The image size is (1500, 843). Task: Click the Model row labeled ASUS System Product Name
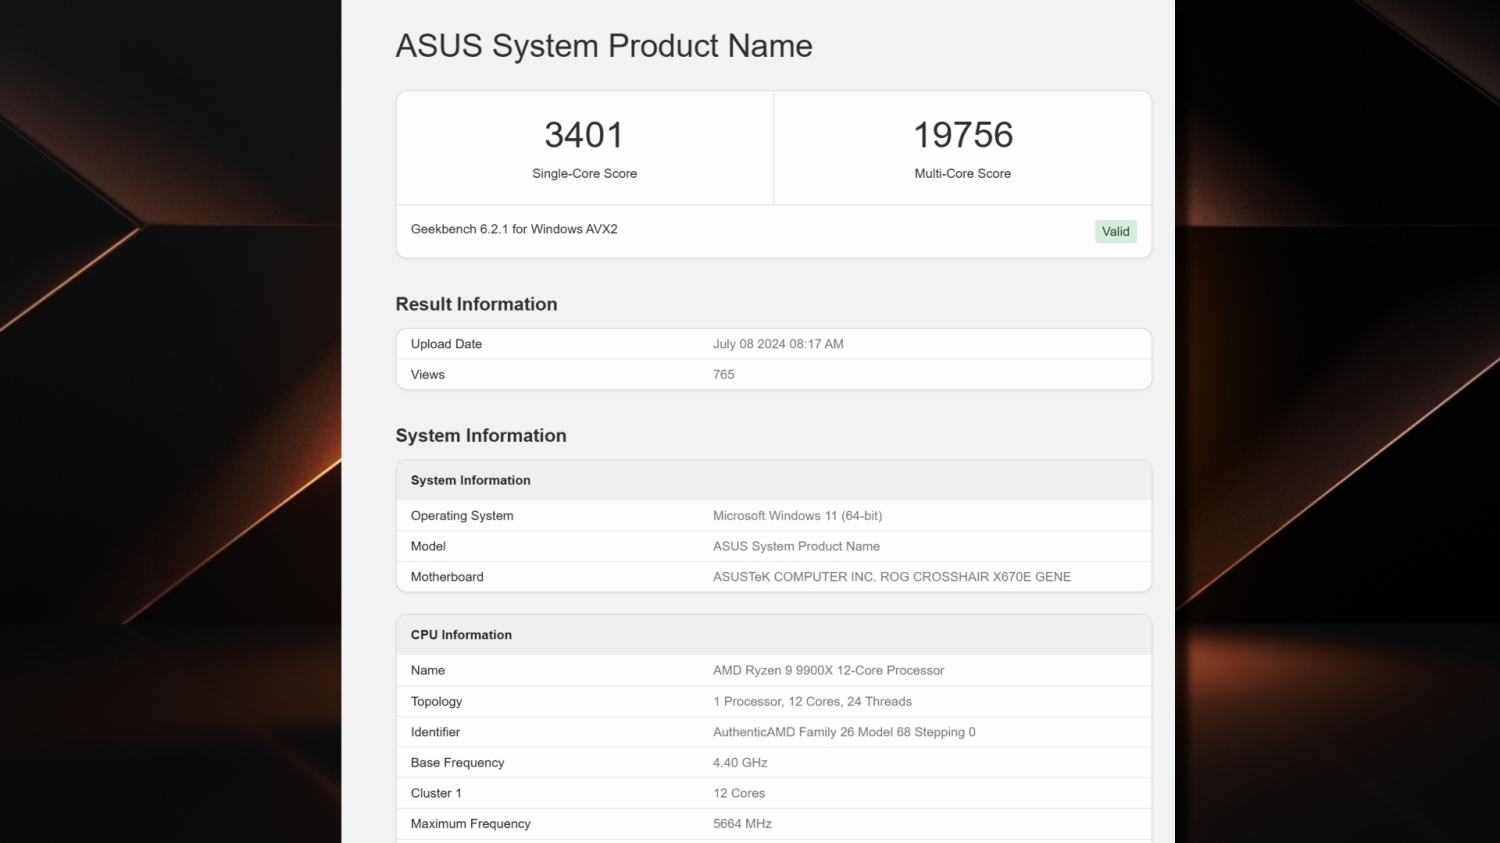428,546
